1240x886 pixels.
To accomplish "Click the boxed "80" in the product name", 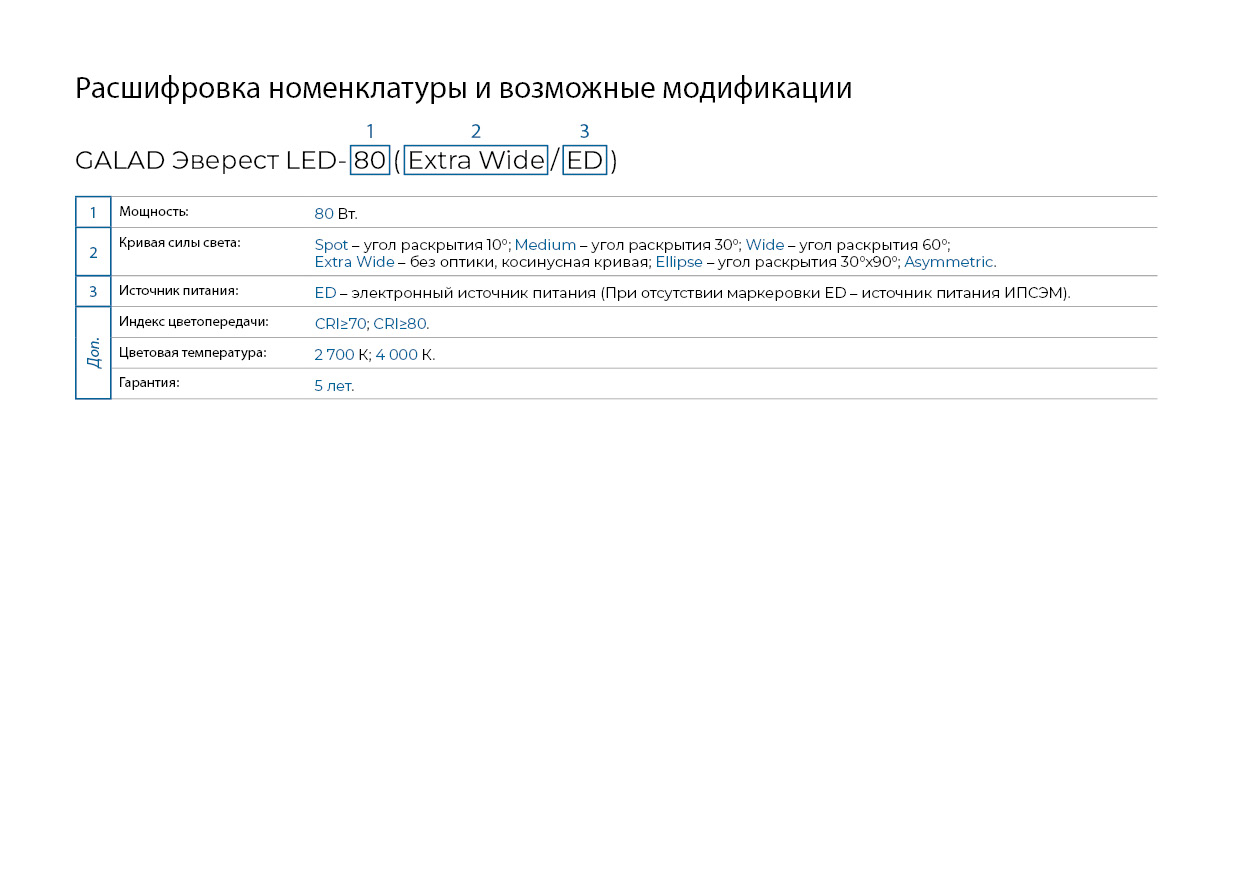I will (x=369, y=160).
